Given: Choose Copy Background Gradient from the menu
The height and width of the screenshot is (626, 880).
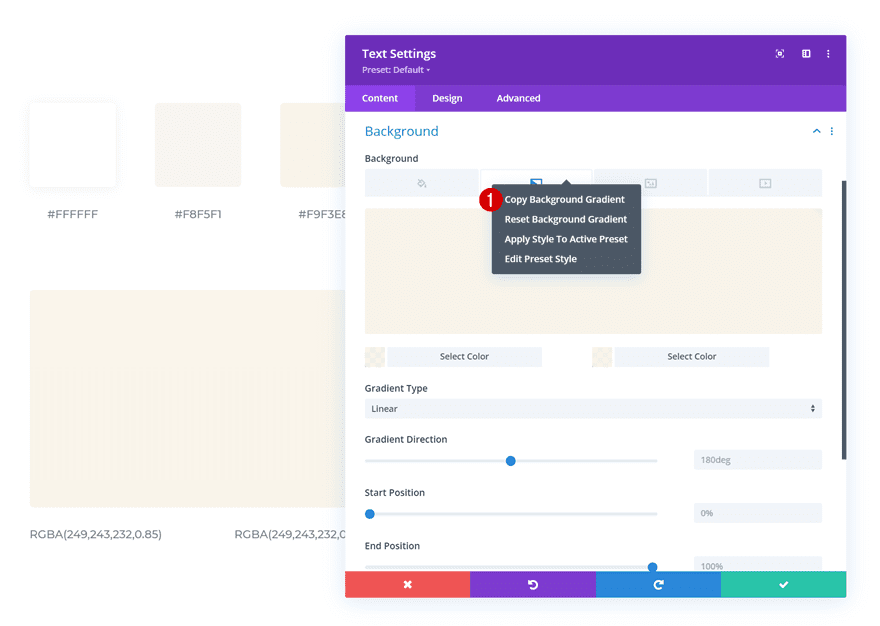Looking at the screenshot, I should tap(565, 199).
